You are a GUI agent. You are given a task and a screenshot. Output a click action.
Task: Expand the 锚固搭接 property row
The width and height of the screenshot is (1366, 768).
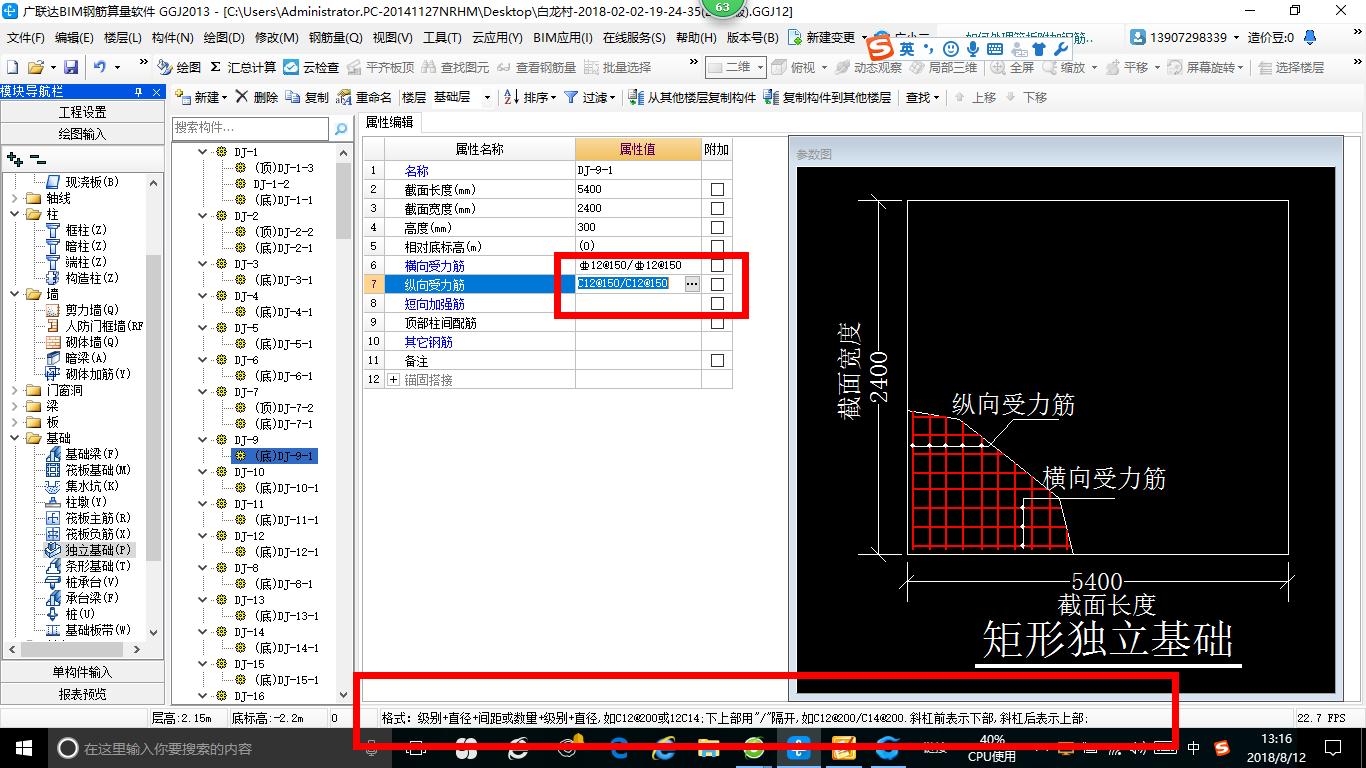tap(393, 380)
